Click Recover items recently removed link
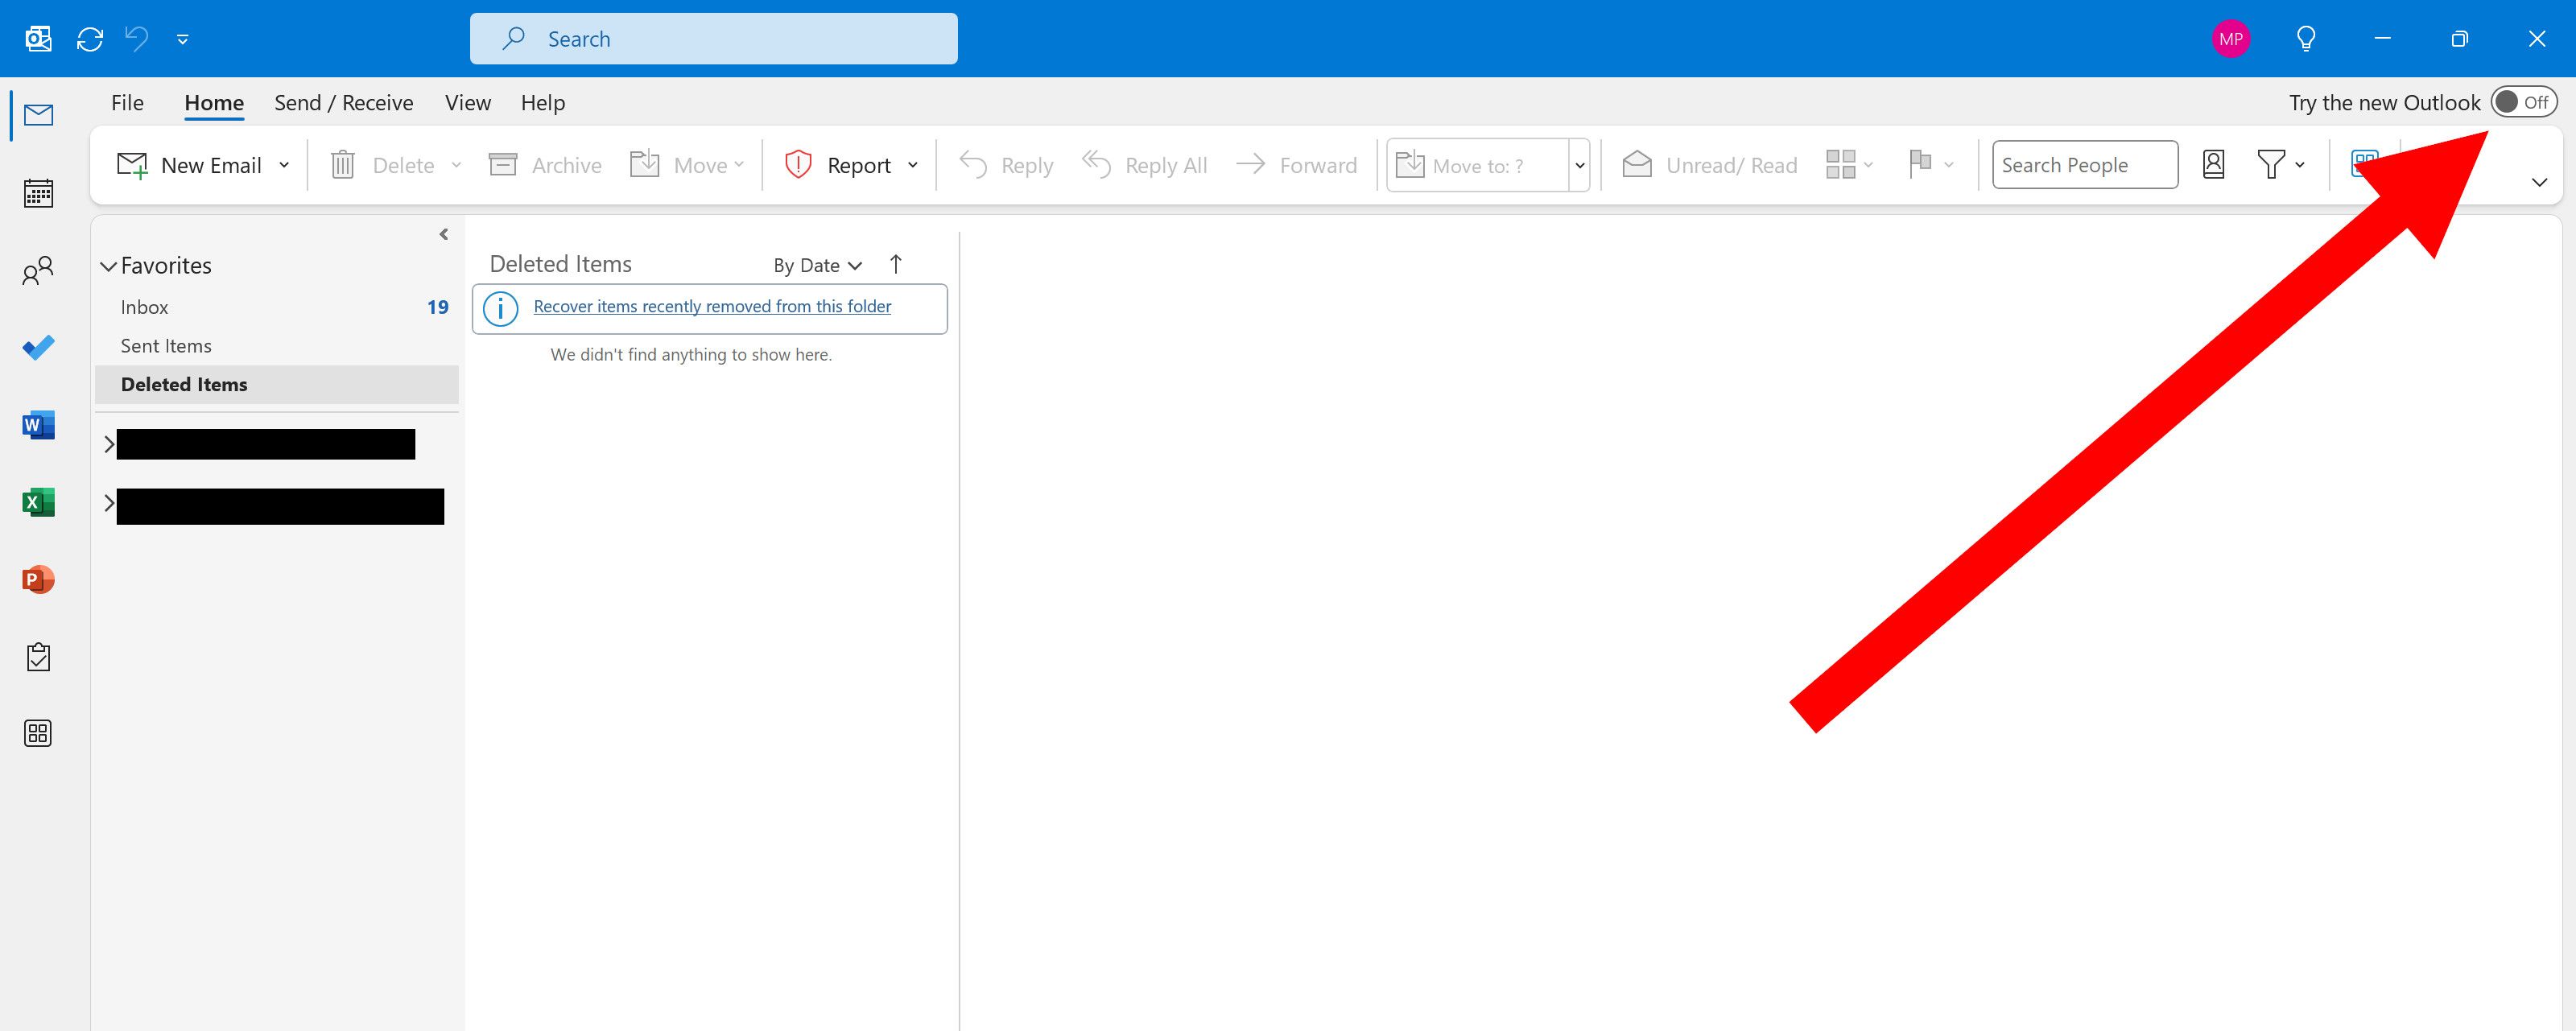This screenshot has width=2576, height=1031. (713, 305)
